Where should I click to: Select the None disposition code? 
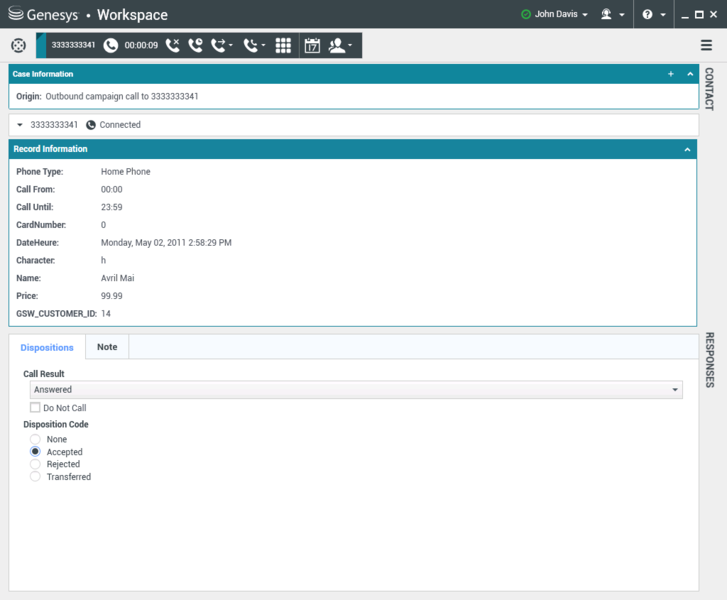point(35,439)
